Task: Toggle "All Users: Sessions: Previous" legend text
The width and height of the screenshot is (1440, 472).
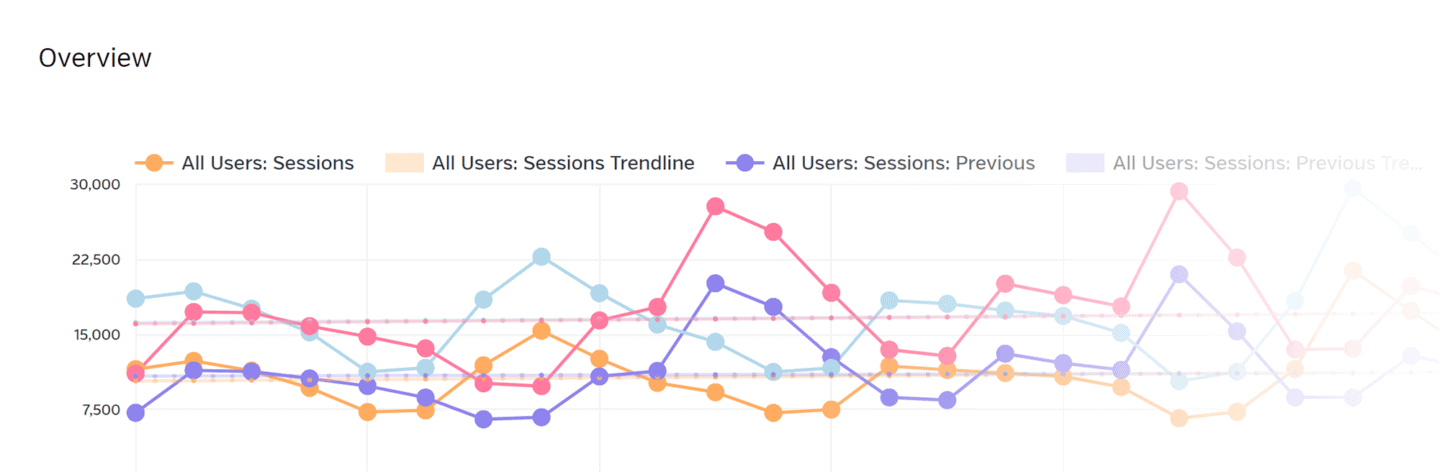Action: (x=903, y=163)
